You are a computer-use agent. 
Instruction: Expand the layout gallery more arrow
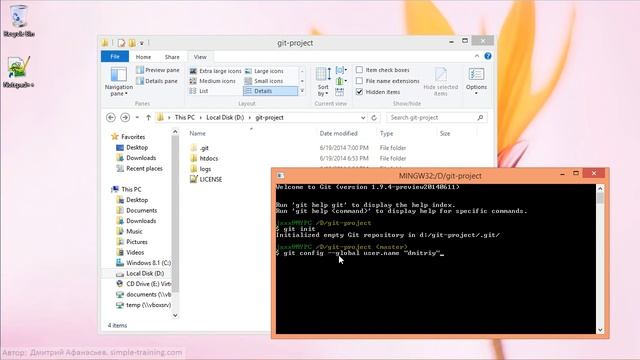pyautogui.click(x=302, y=91)
